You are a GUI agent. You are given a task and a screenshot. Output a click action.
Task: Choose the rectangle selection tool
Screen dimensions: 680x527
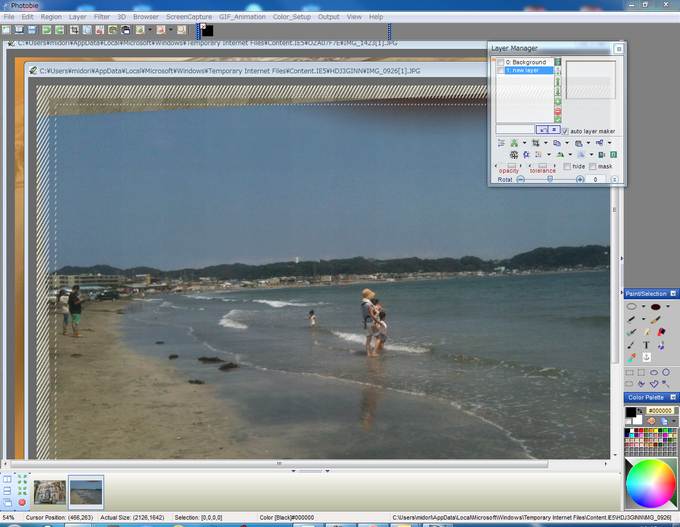pyautogui.click(x=629, y=373)
